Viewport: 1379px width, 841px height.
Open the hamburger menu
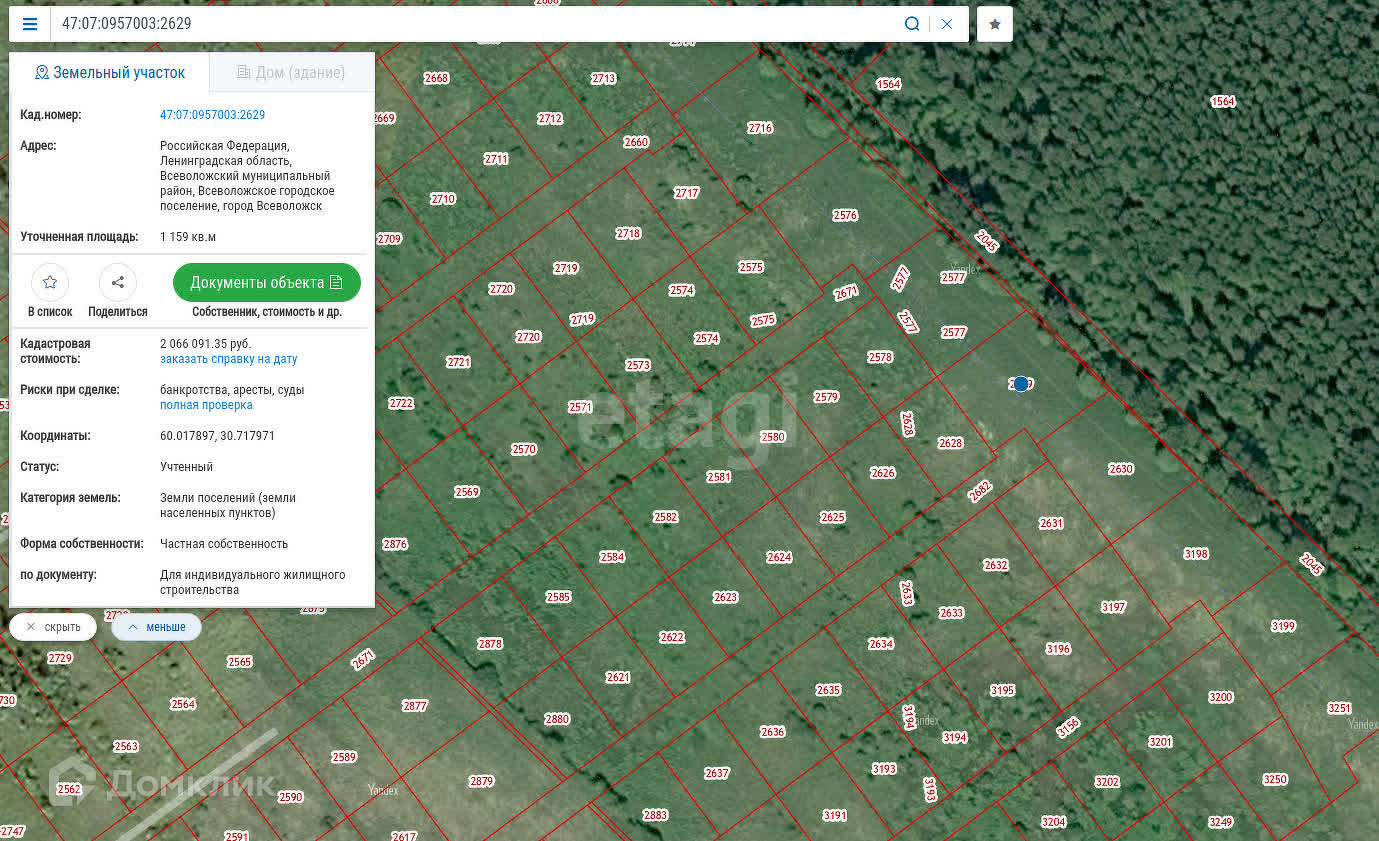point(30,24)
